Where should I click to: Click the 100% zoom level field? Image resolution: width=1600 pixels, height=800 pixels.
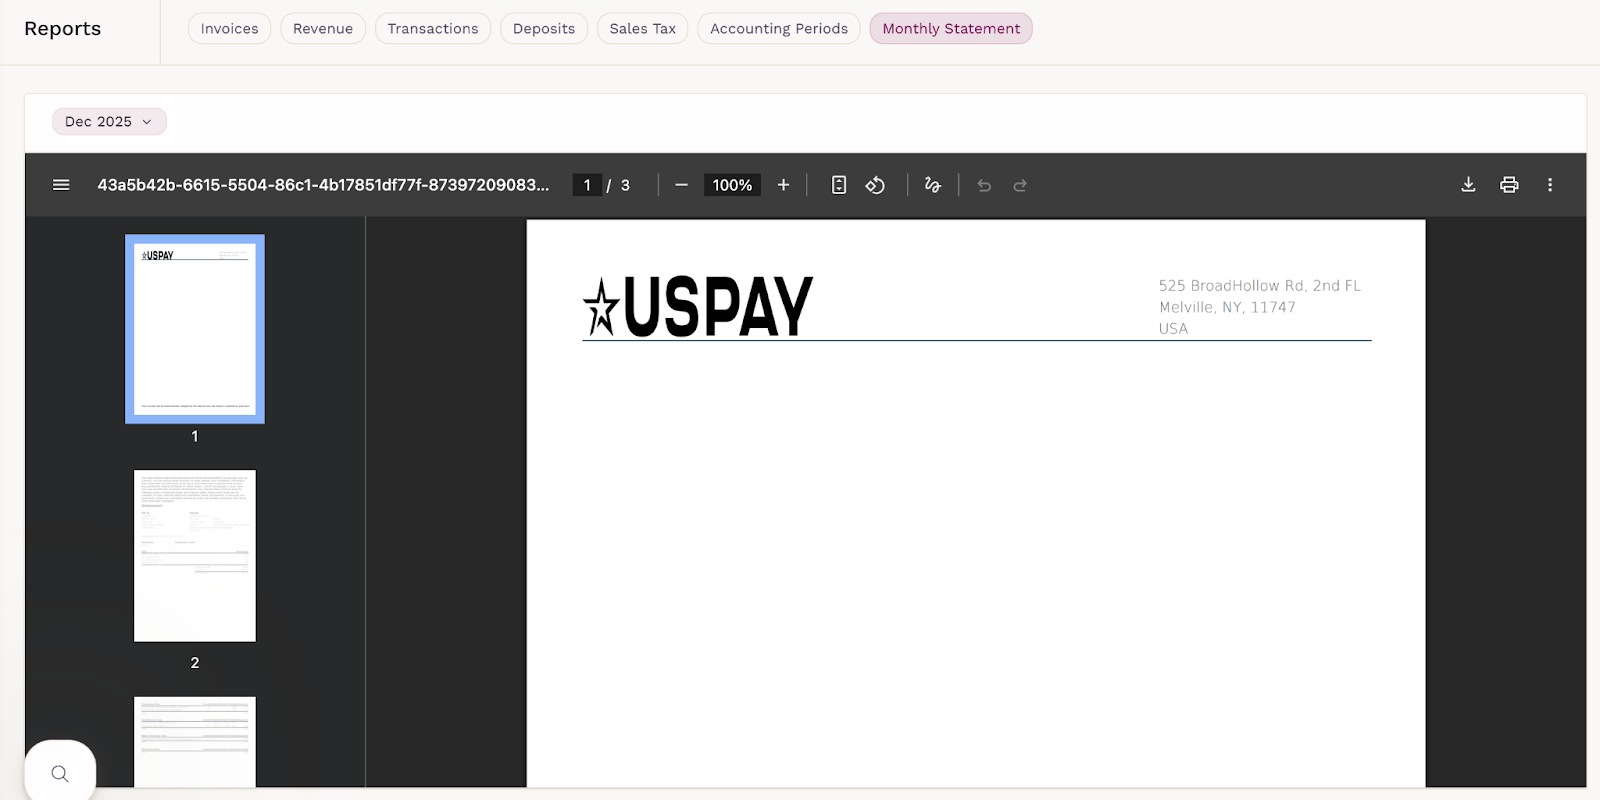tap(732, 185)
